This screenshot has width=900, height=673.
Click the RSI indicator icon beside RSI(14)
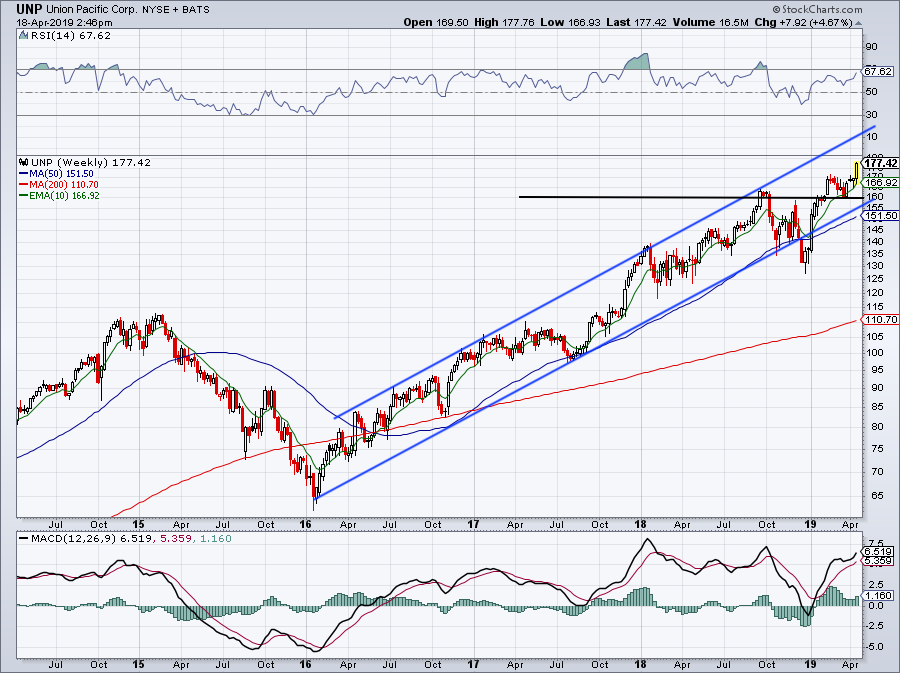point(23,36)
